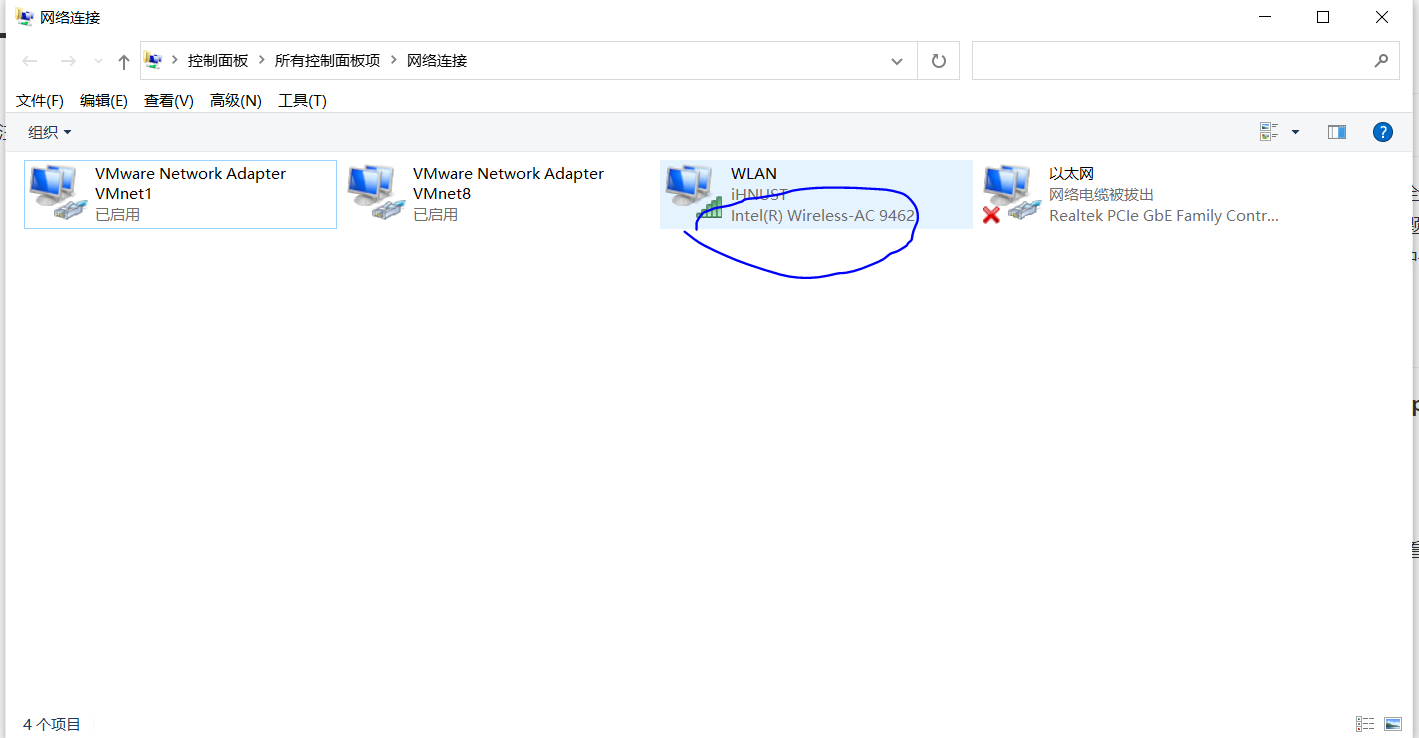Image resolution: width=1419 pixels, height=738 pixels.
Task: Go up one level with Up arrow
Action: 124,61
